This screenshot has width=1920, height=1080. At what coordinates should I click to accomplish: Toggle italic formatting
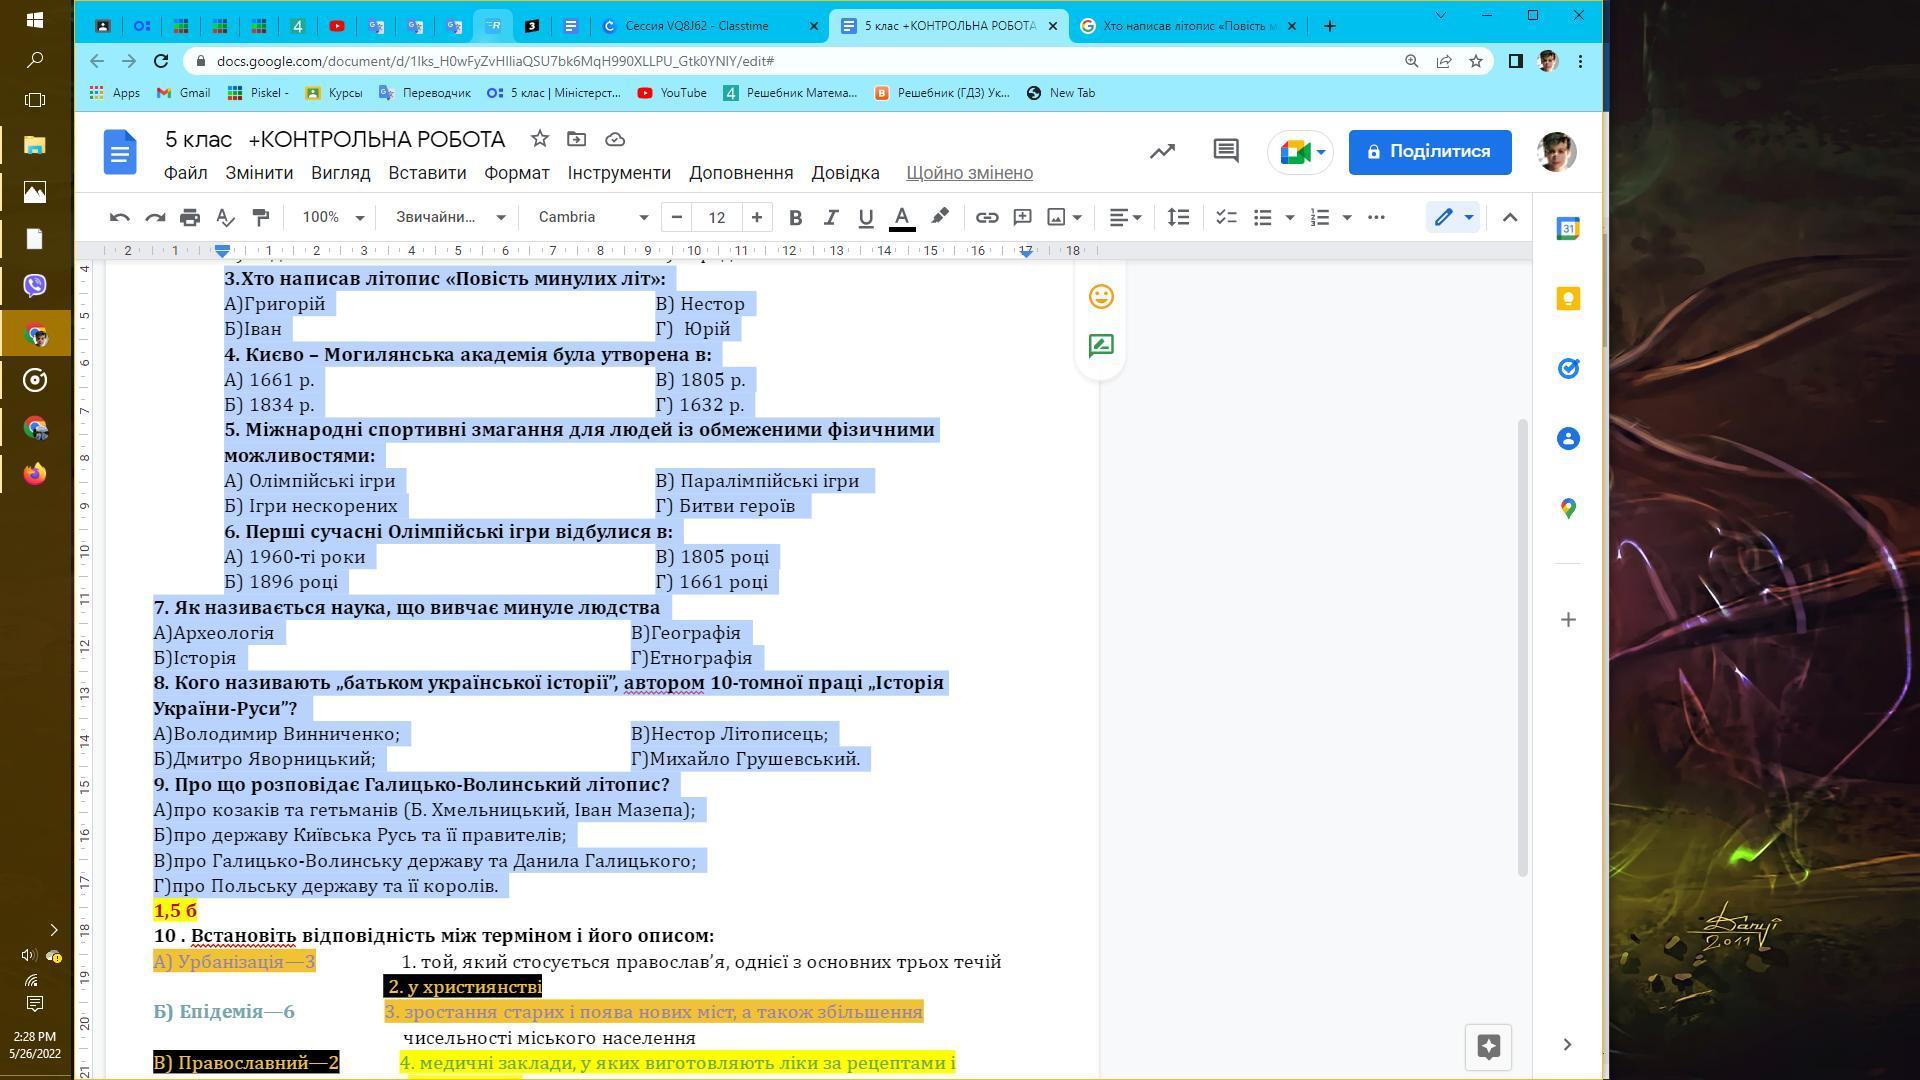click(830, 217)
